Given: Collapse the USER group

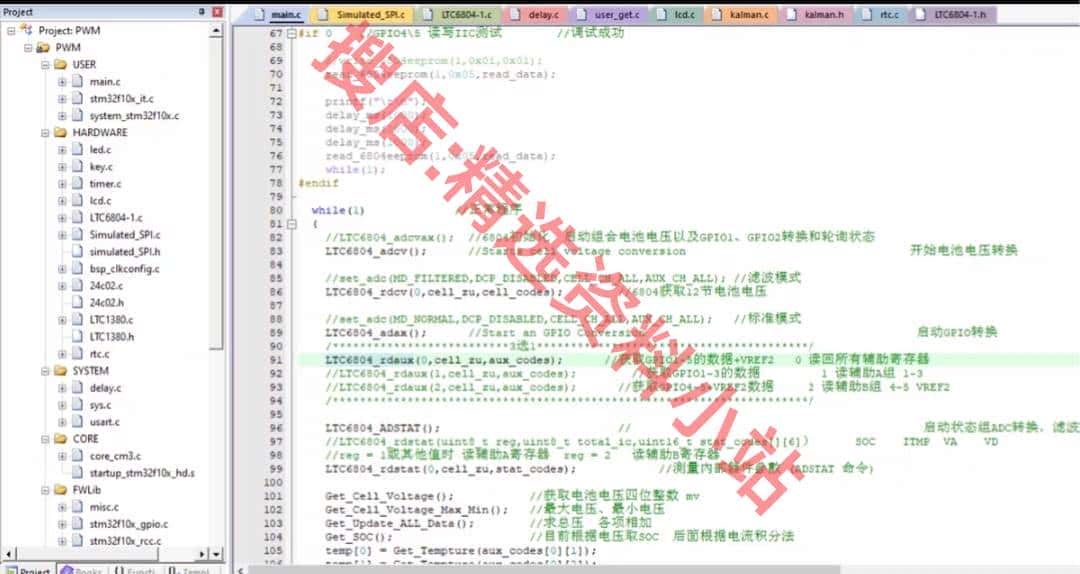Looking at the screenshot, I should (x=45, y=65).
